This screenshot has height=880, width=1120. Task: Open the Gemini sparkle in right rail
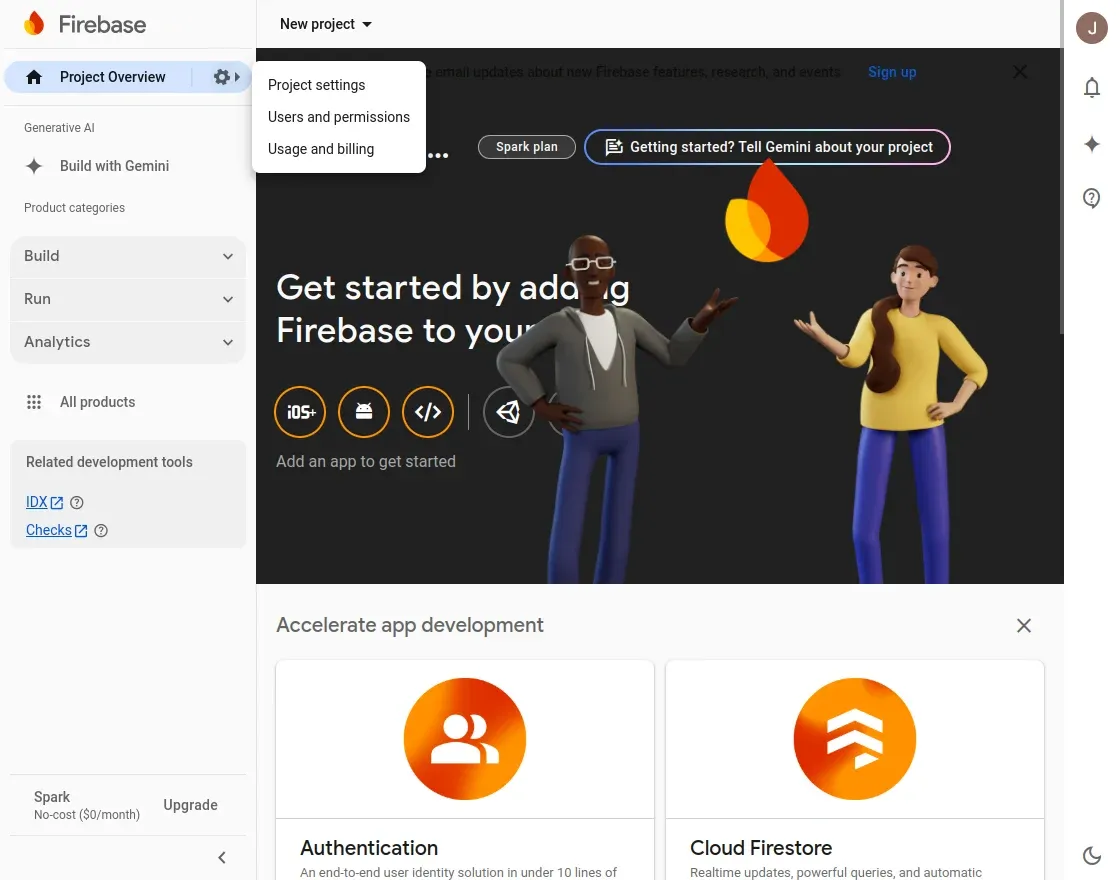1091,144
